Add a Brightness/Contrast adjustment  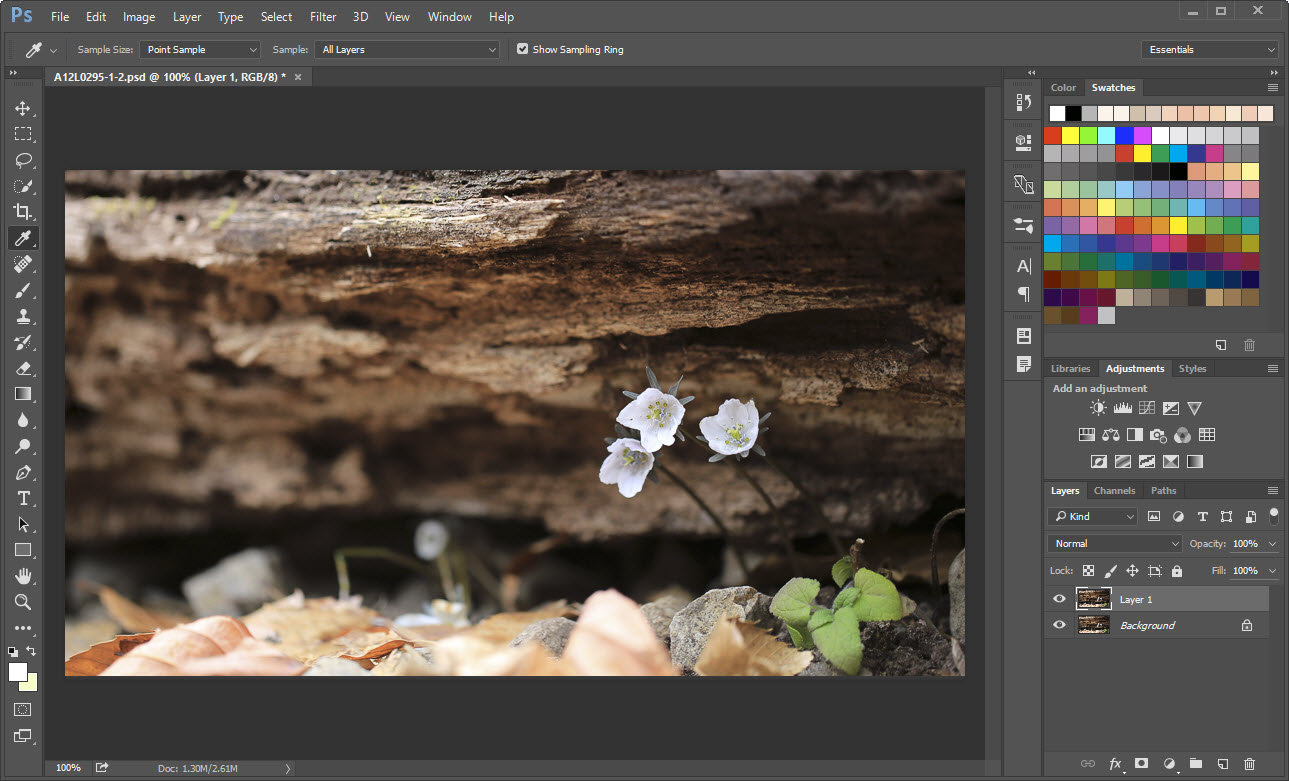click(1099, 408)
